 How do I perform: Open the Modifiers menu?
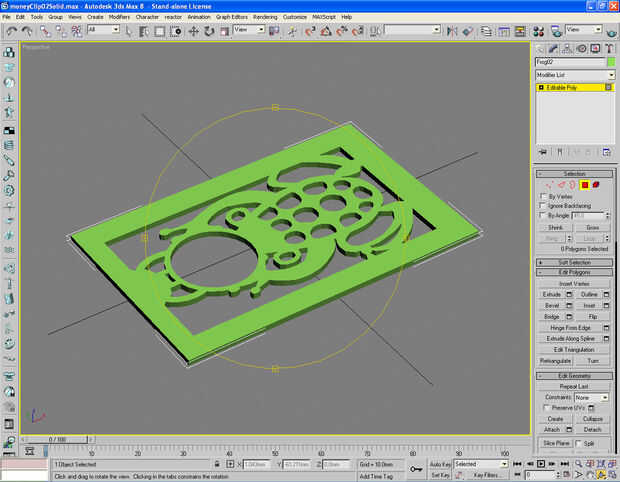click(119, 17)
